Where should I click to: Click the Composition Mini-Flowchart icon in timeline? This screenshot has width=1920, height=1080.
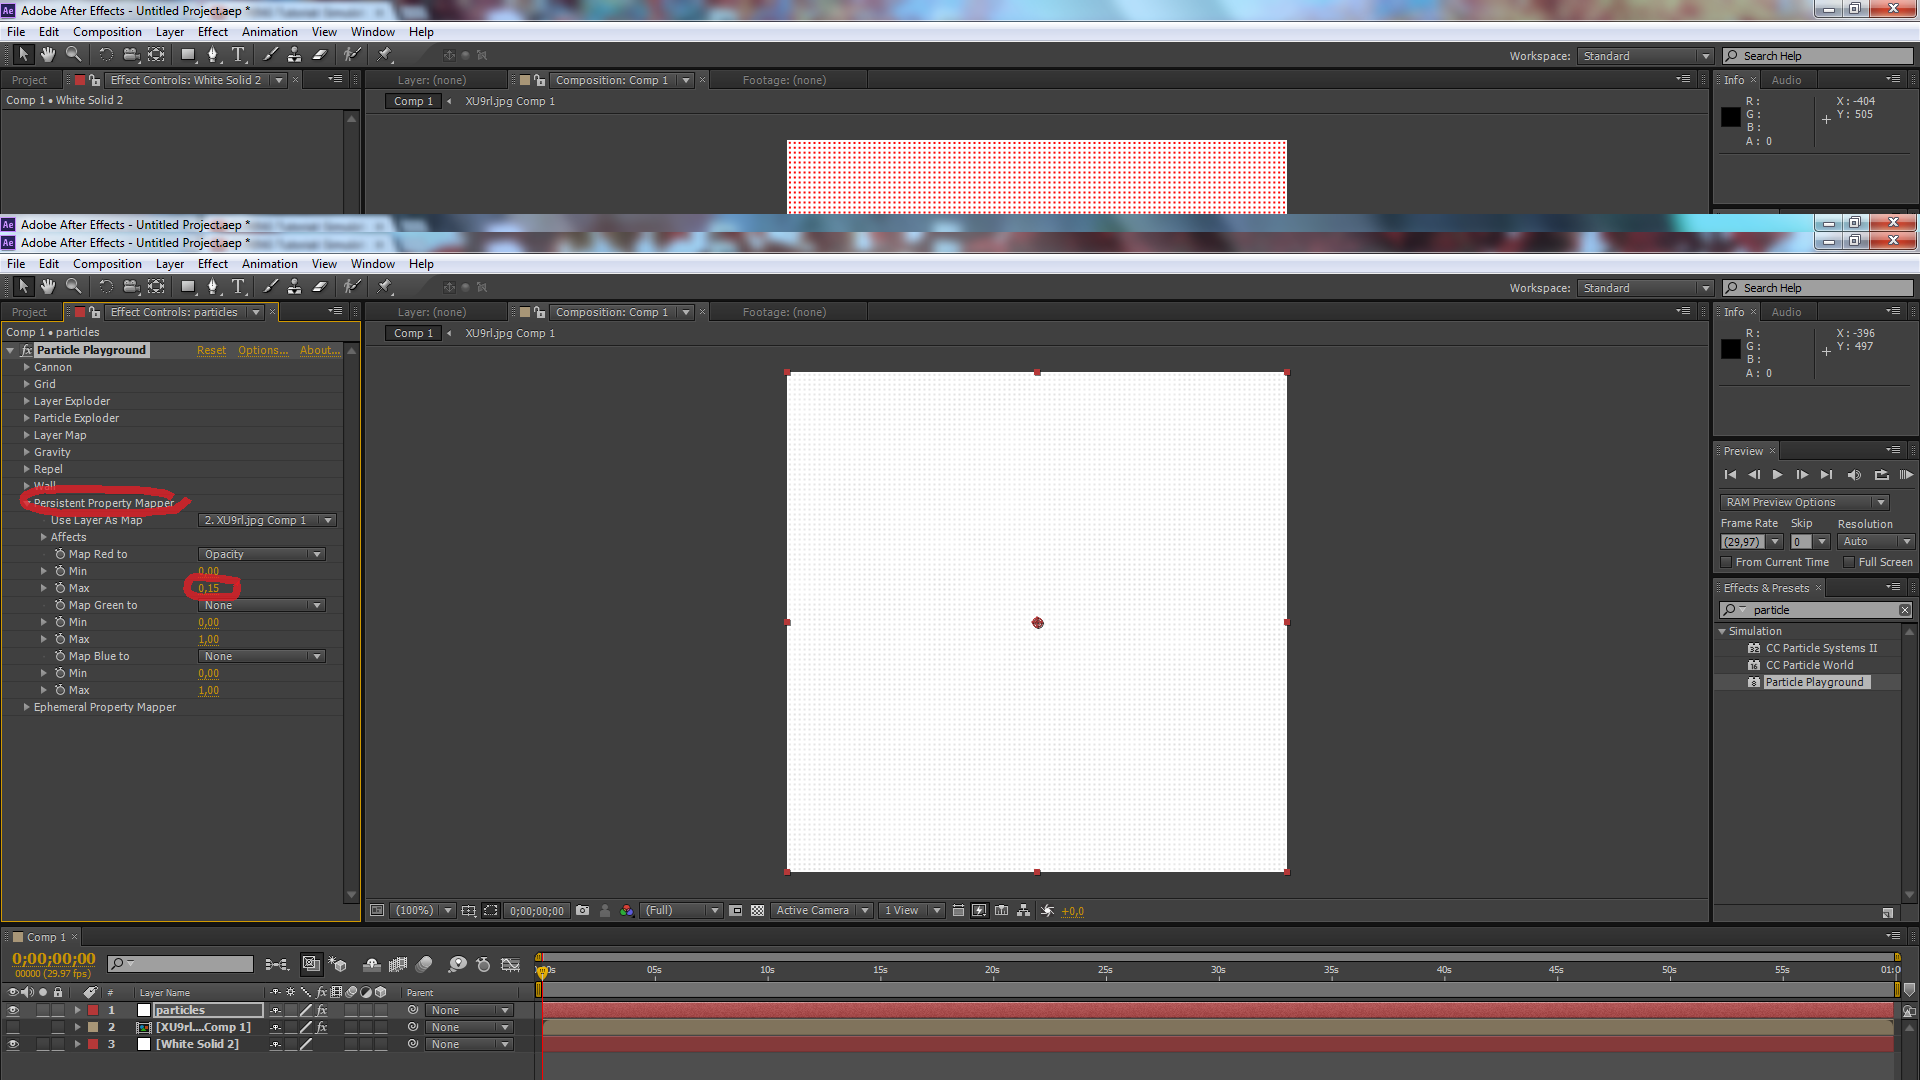pos(277,965)
